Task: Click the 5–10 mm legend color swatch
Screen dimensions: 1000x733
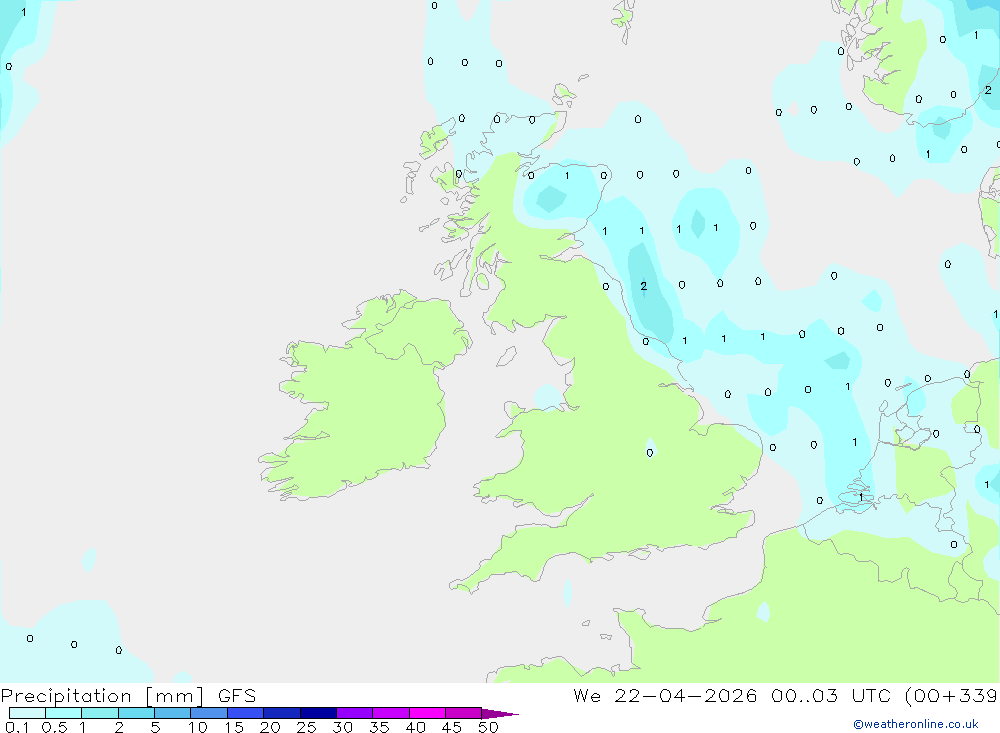Action: (173, 713)
